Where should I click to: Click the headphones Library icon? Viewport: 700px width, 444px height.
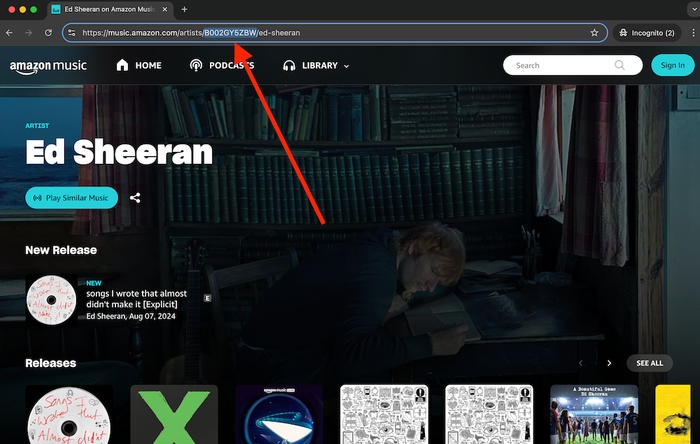[289, 66]
